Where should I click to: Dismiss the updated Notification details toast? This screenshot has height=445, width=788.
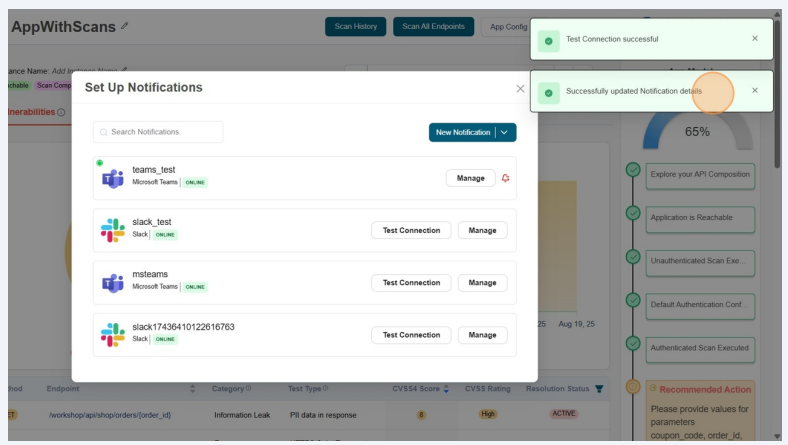(755, 91)
